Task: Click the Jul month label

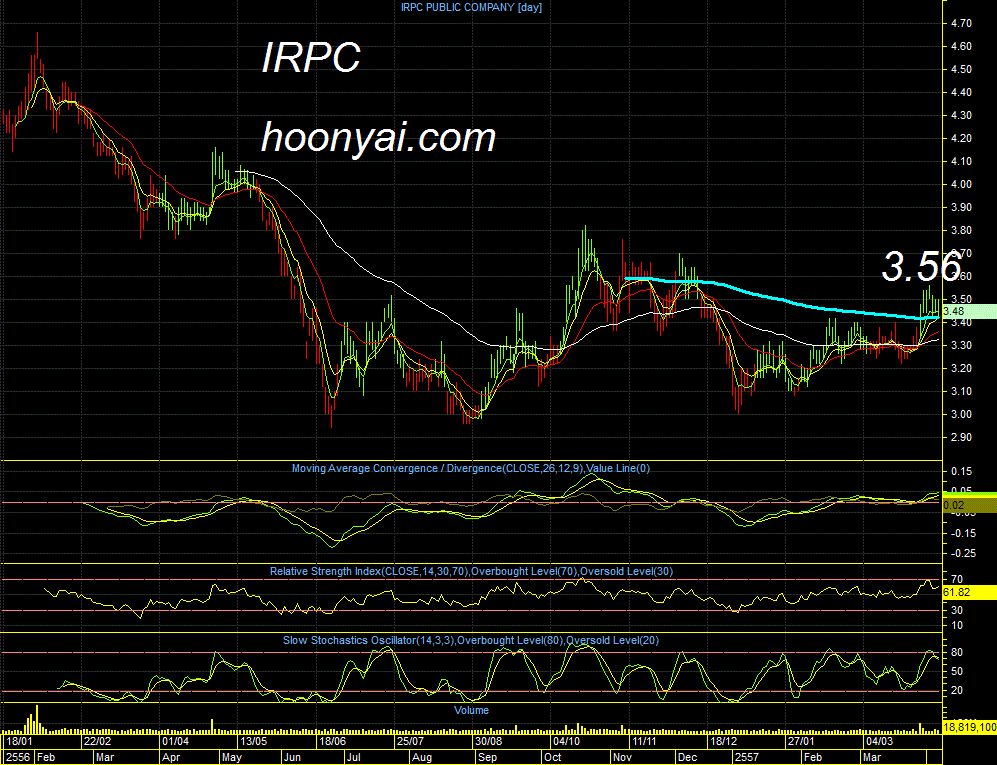Action: coord(353,757)
